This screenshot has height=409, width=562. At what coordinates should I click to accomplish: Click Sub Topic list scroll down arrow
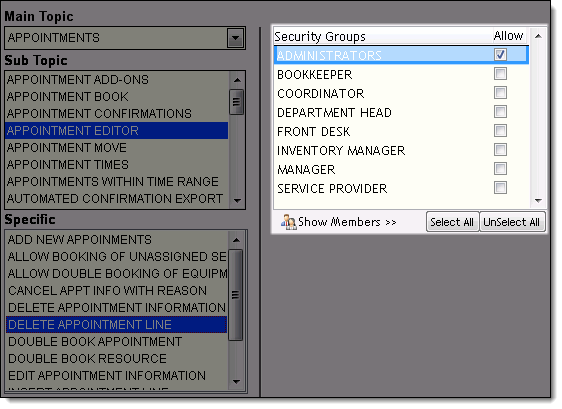pyautogui.click(x=237, y=200)
